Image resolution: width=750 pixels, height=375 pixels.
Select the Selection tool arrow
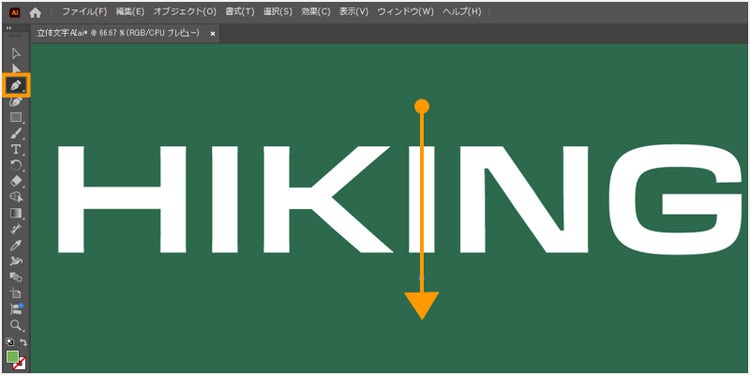(16, 54)
